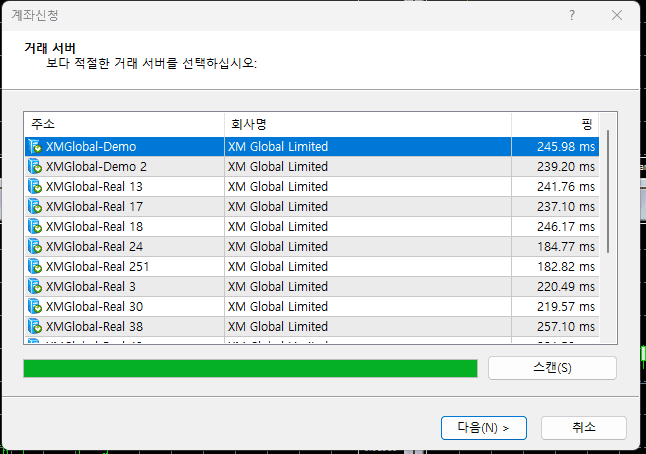646x454 pixels.
Task: Click the 241.76 ms ping value
Action: (566, 187)
